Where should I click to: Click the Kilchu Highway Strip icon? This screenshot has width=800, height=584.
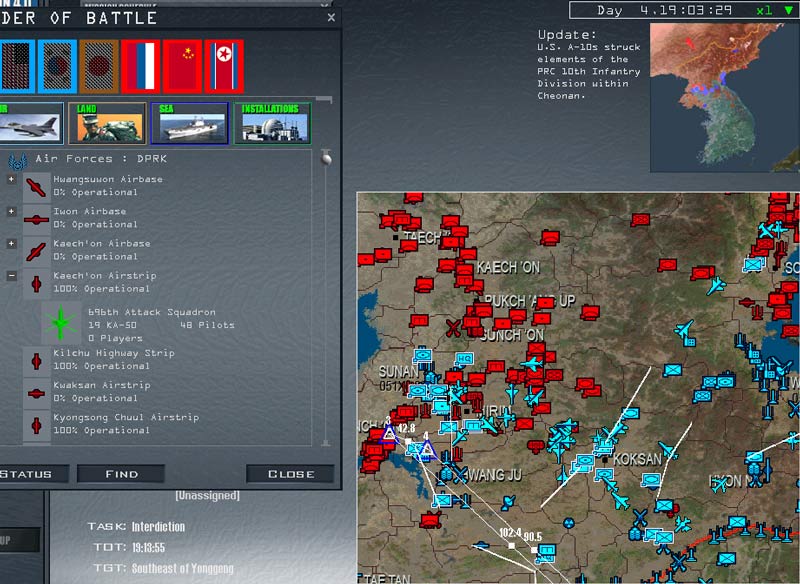pos(36,361)
